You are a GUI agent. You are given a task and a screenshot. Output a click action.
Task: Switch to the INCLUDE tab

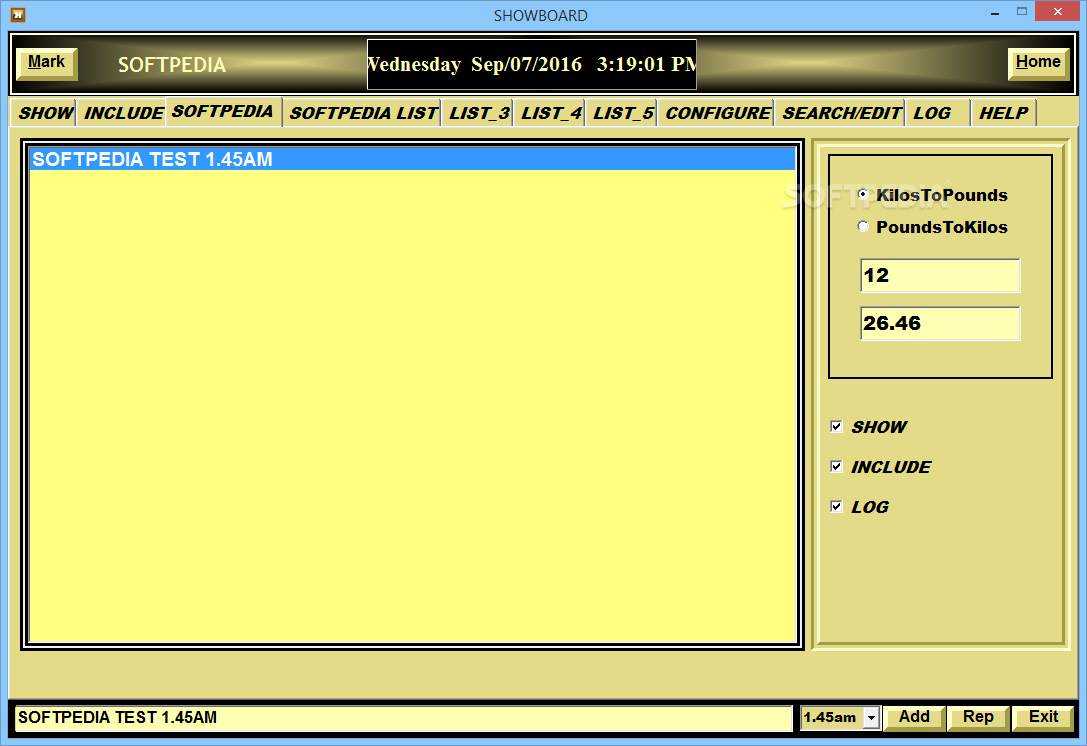pos(122,113)
